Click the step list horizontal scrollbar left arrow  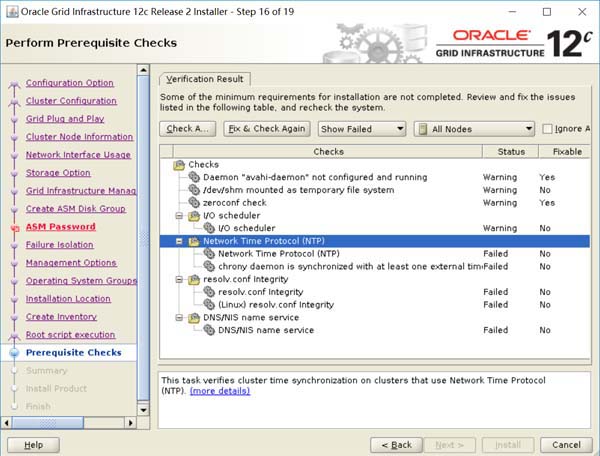point(6,423)
